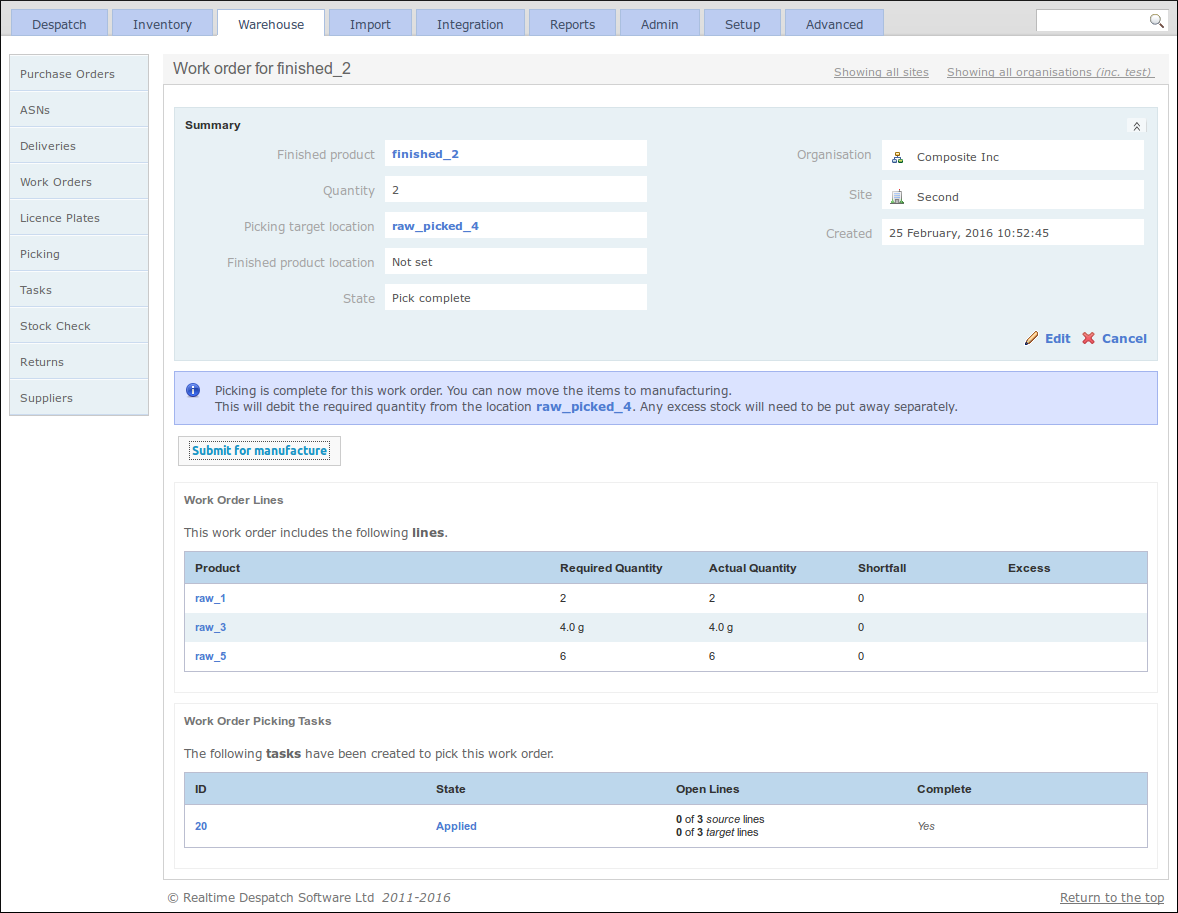This screenshot has width=1178, height=913.
Task: Open Deliveries in sidebar
Action: point(79,146)
